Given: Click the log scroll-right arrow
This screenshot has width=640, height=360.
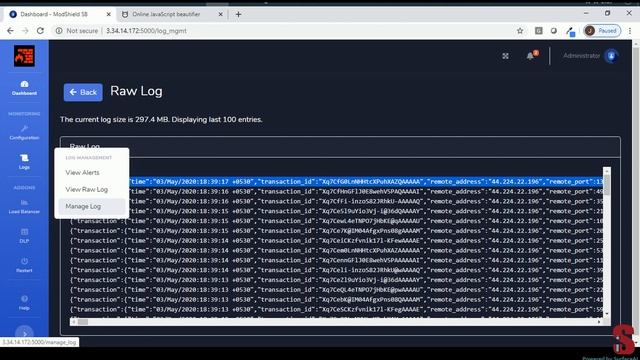Looking at the screenshot, I should (599, 322).
